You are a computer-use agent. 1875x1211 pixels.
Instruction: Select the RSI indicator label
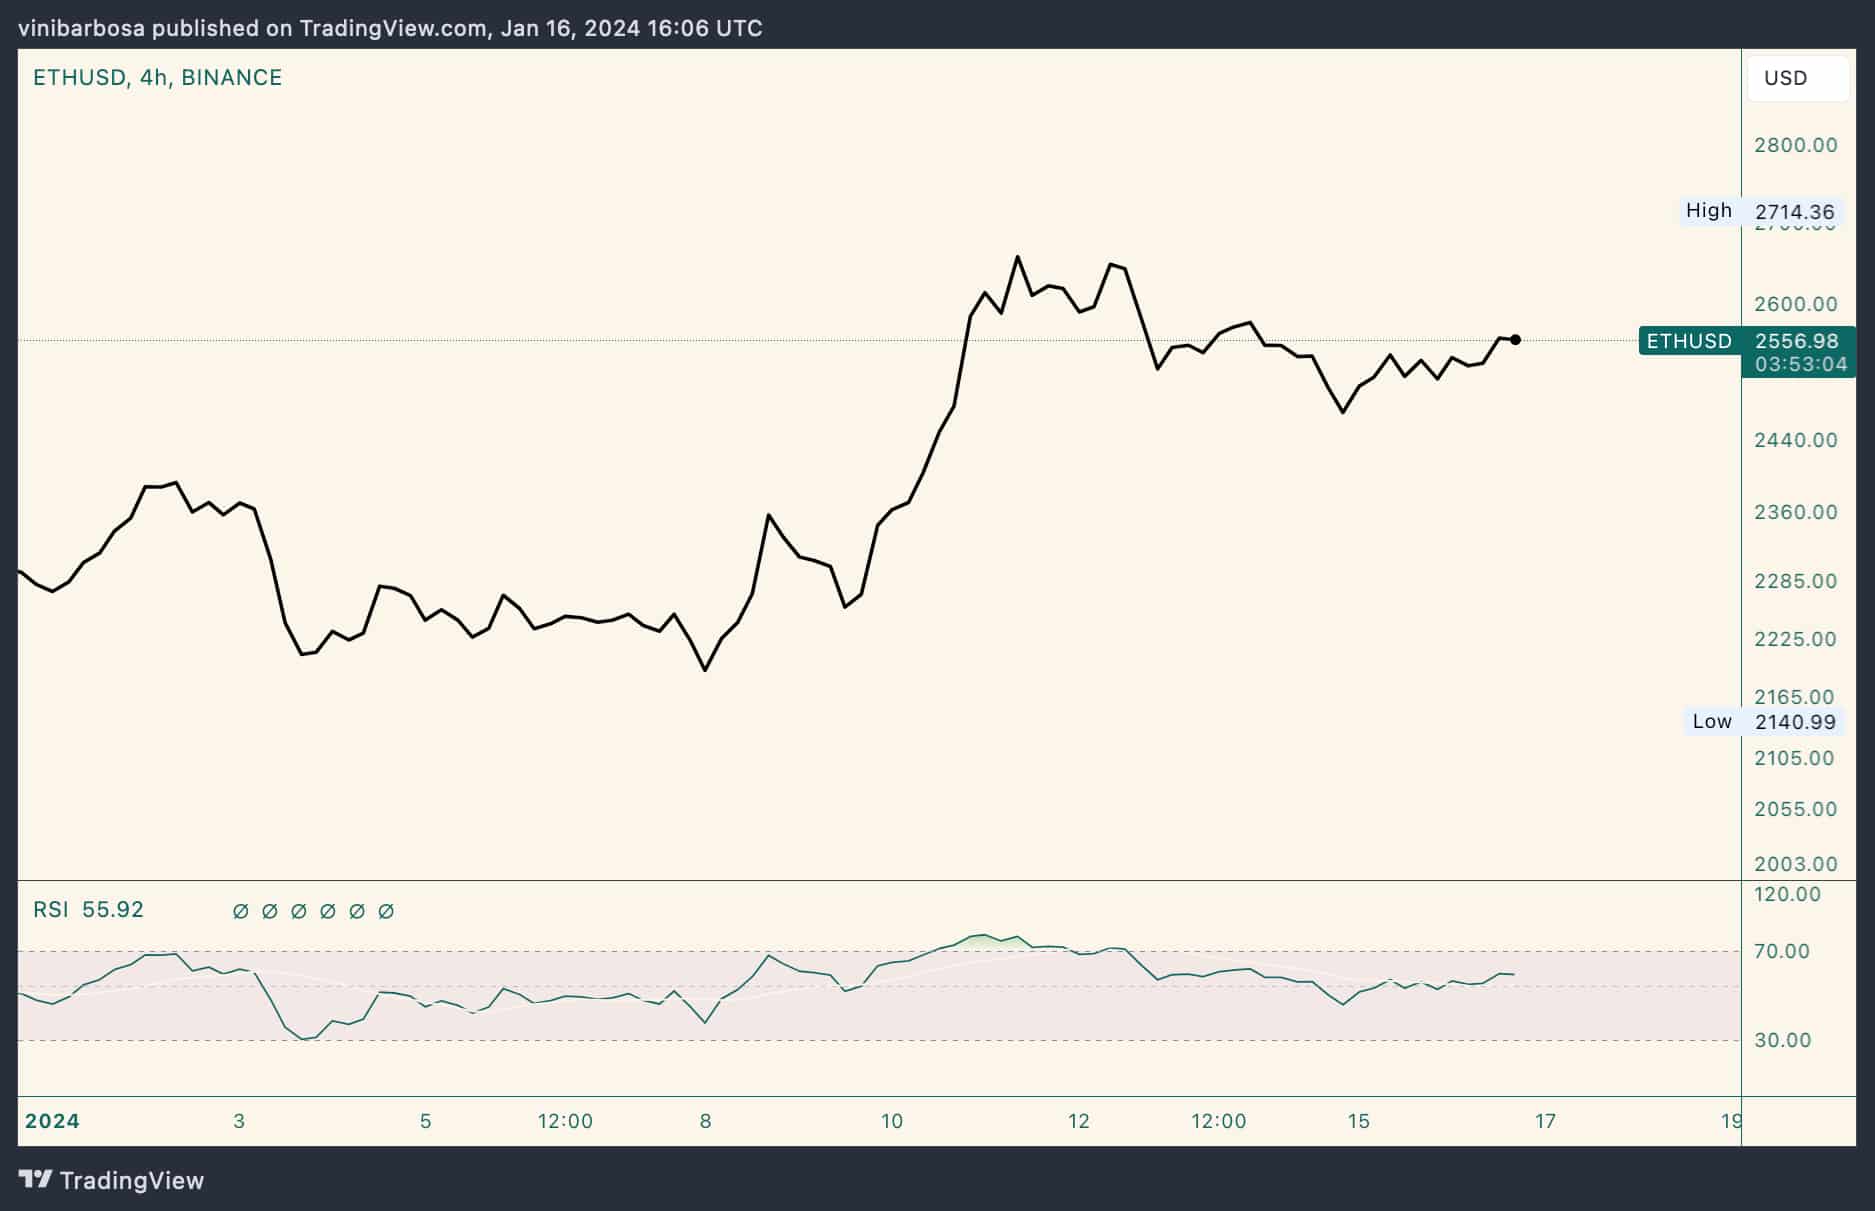click(x=51, y=910)
